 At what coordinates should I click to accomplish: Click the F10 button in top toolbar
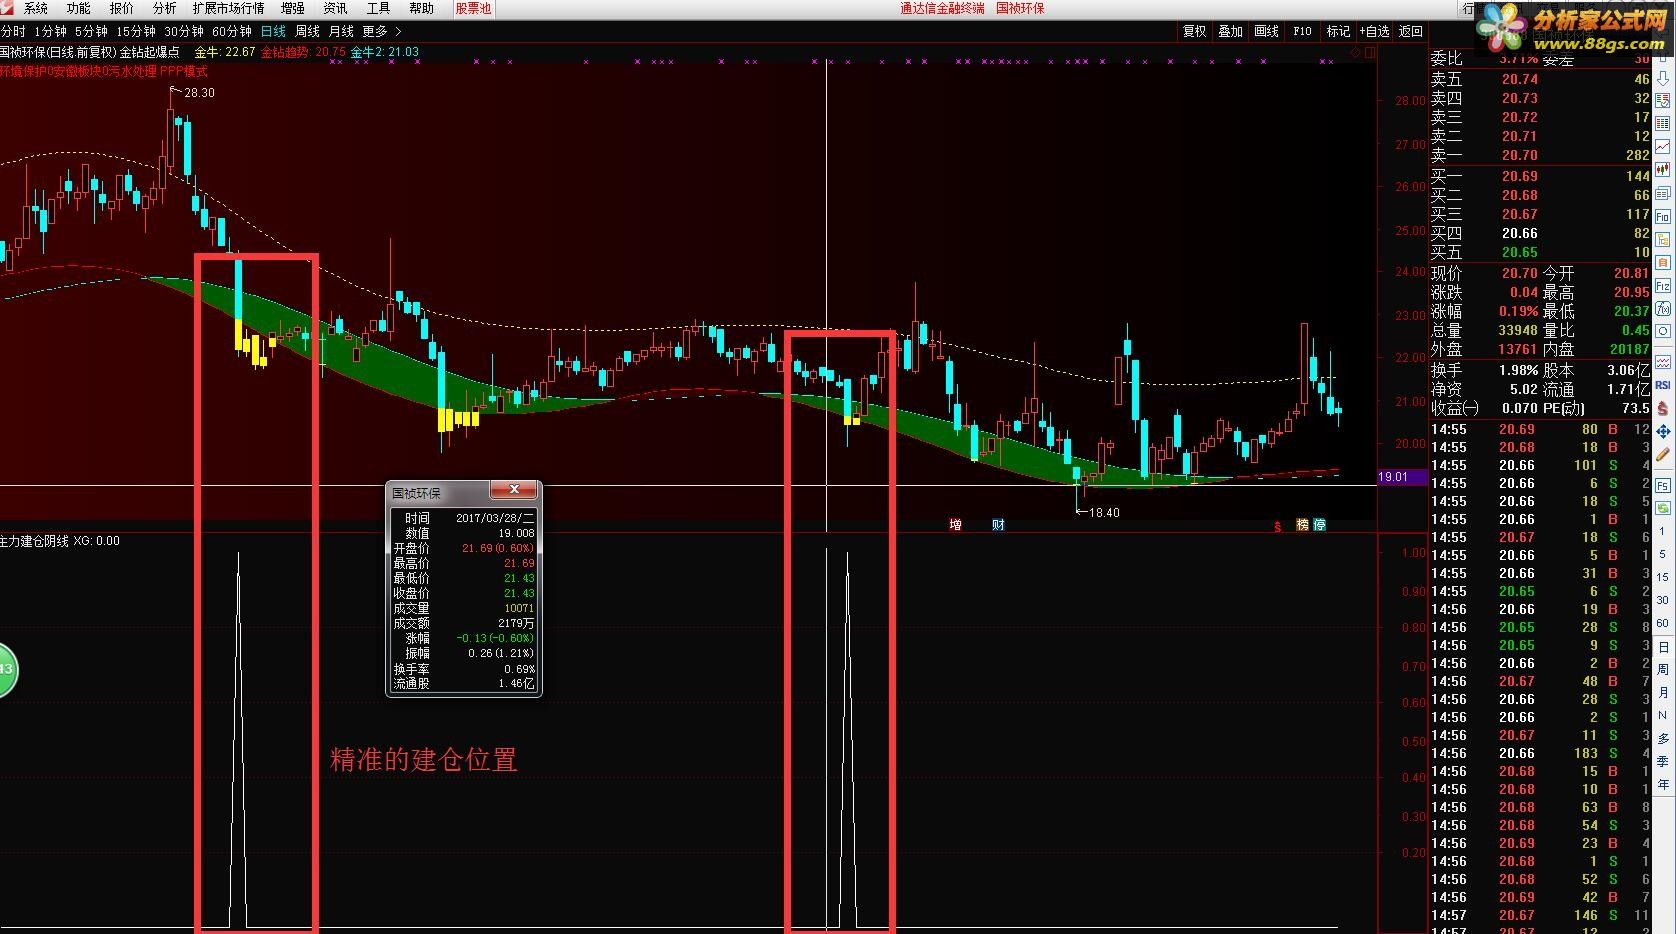click(x=1302, y=32)
